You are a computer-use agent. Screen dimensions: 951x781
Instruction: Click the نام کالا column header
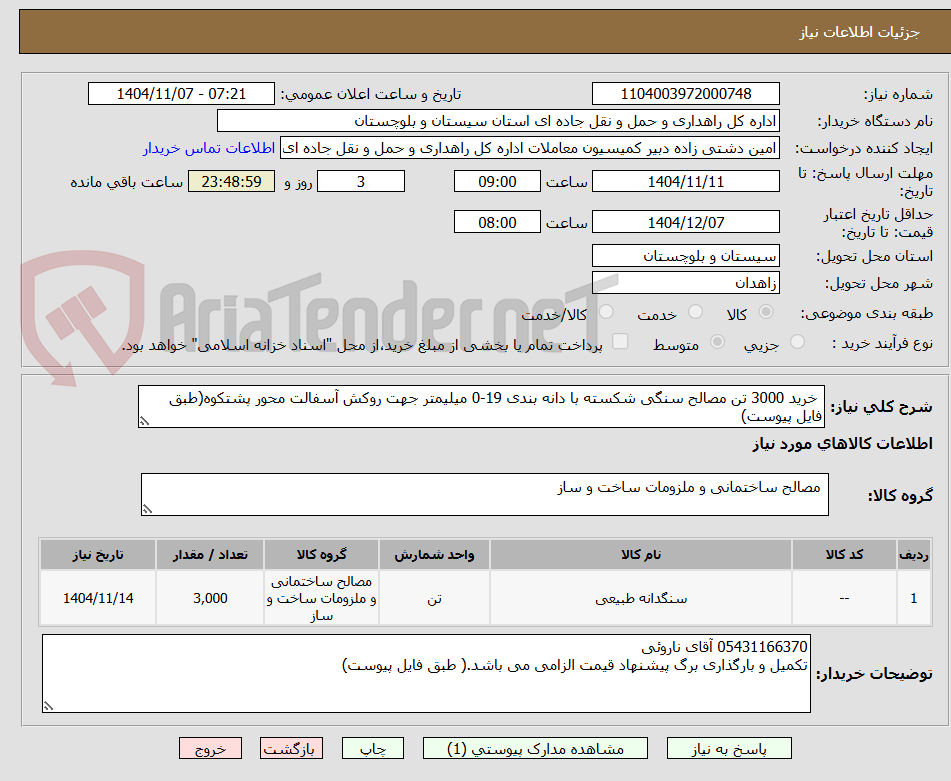tap(640, 555)
